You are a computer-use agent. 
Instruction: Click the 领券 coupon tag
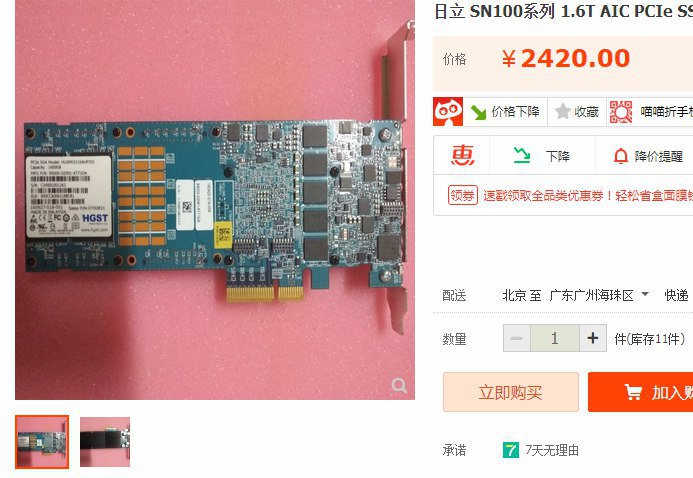tap(463, 195)
